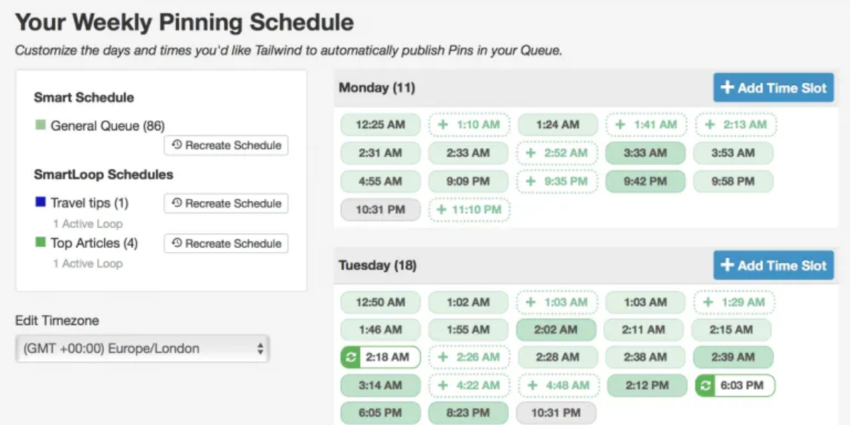Add Time Slot for Tuesday

(x=773, y=265)
